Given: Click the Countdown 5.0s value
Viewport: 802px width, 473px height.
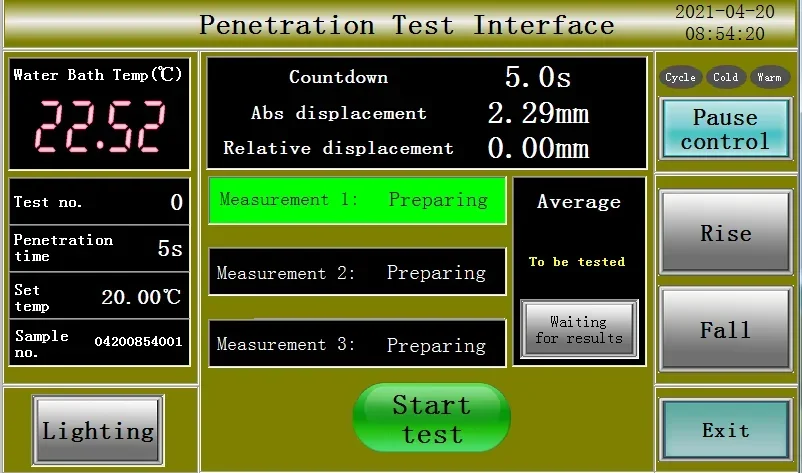Looking at the screenshot, I should [x=537, y=77].
